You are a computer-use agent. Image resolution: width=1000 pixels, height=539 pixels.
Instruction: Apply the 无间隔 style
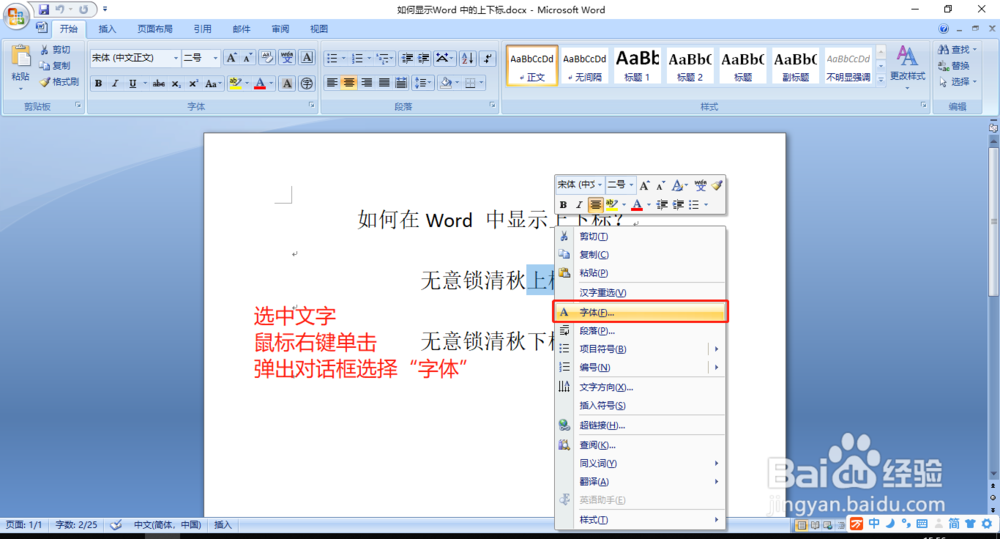[585, 65]
